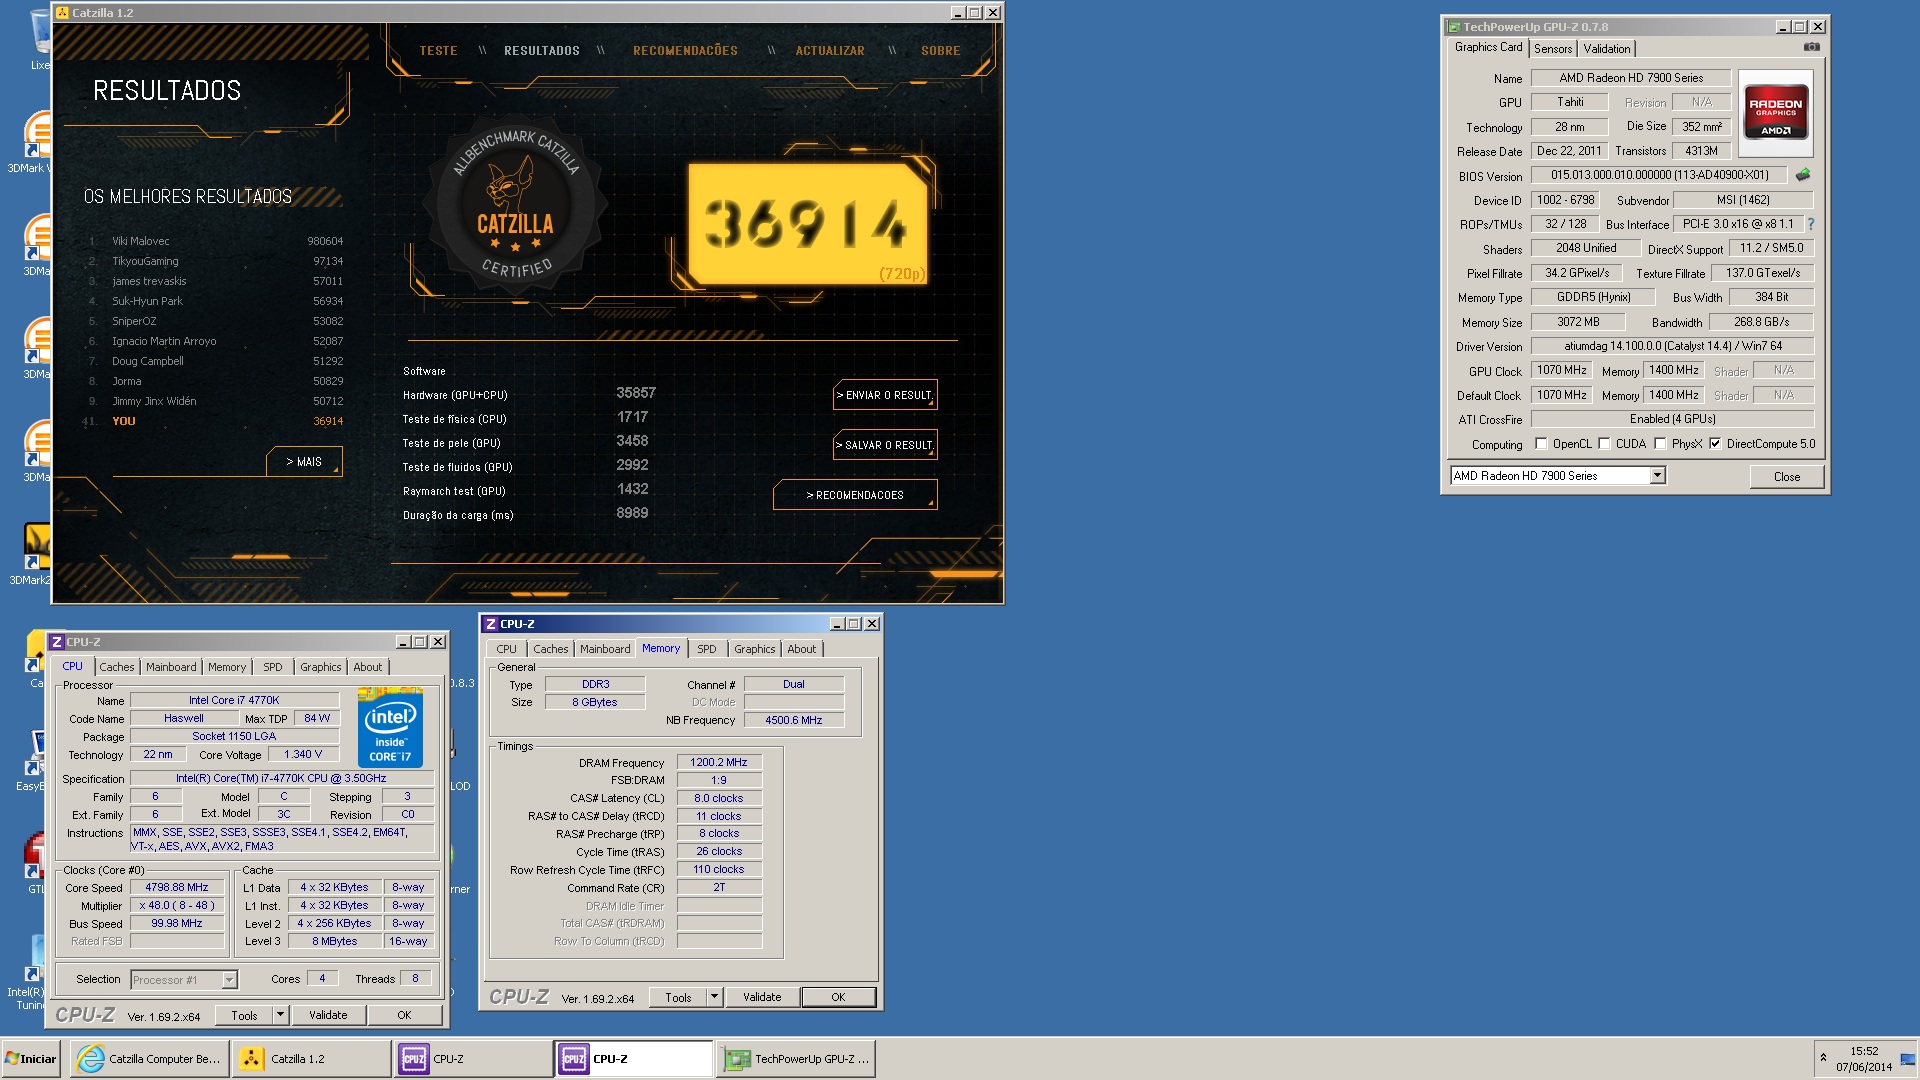Switch to the Validation tab in GPU-Z

[x=1606, y=49]
